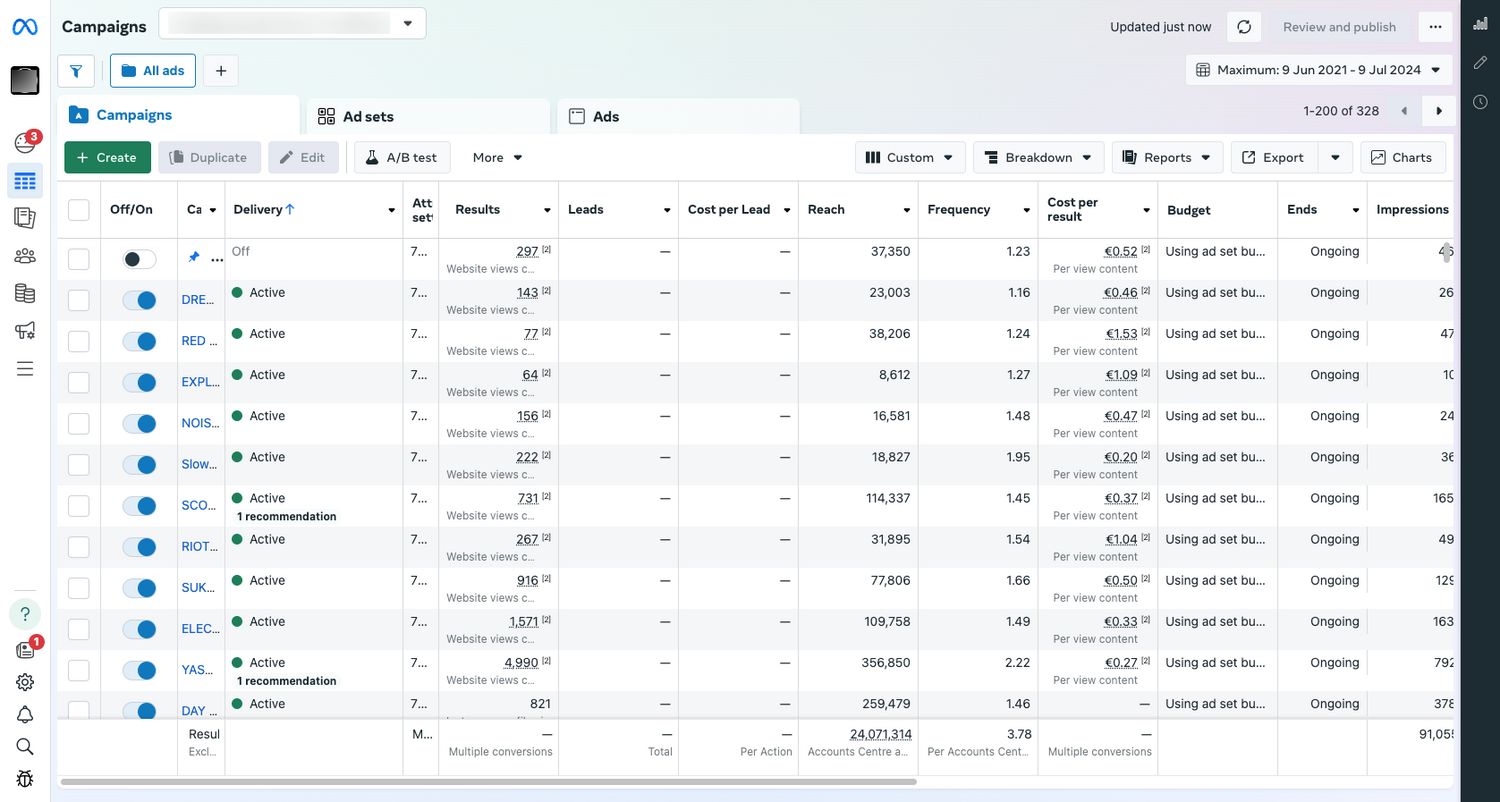Refresh campaign data with the reload icon
The width and height of the screenshot is (1500, 802).
1244,27
